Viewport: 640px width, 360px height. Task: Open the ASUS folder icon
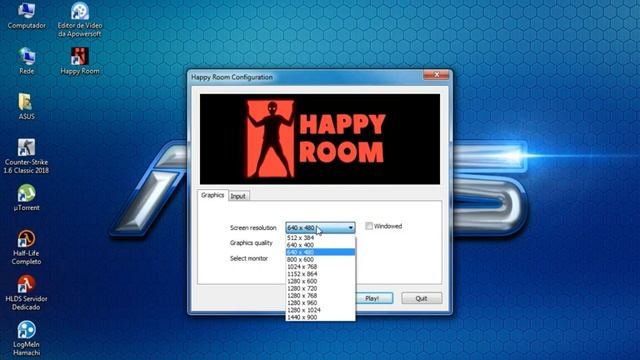pyautogui.click(x=26, y=107)
